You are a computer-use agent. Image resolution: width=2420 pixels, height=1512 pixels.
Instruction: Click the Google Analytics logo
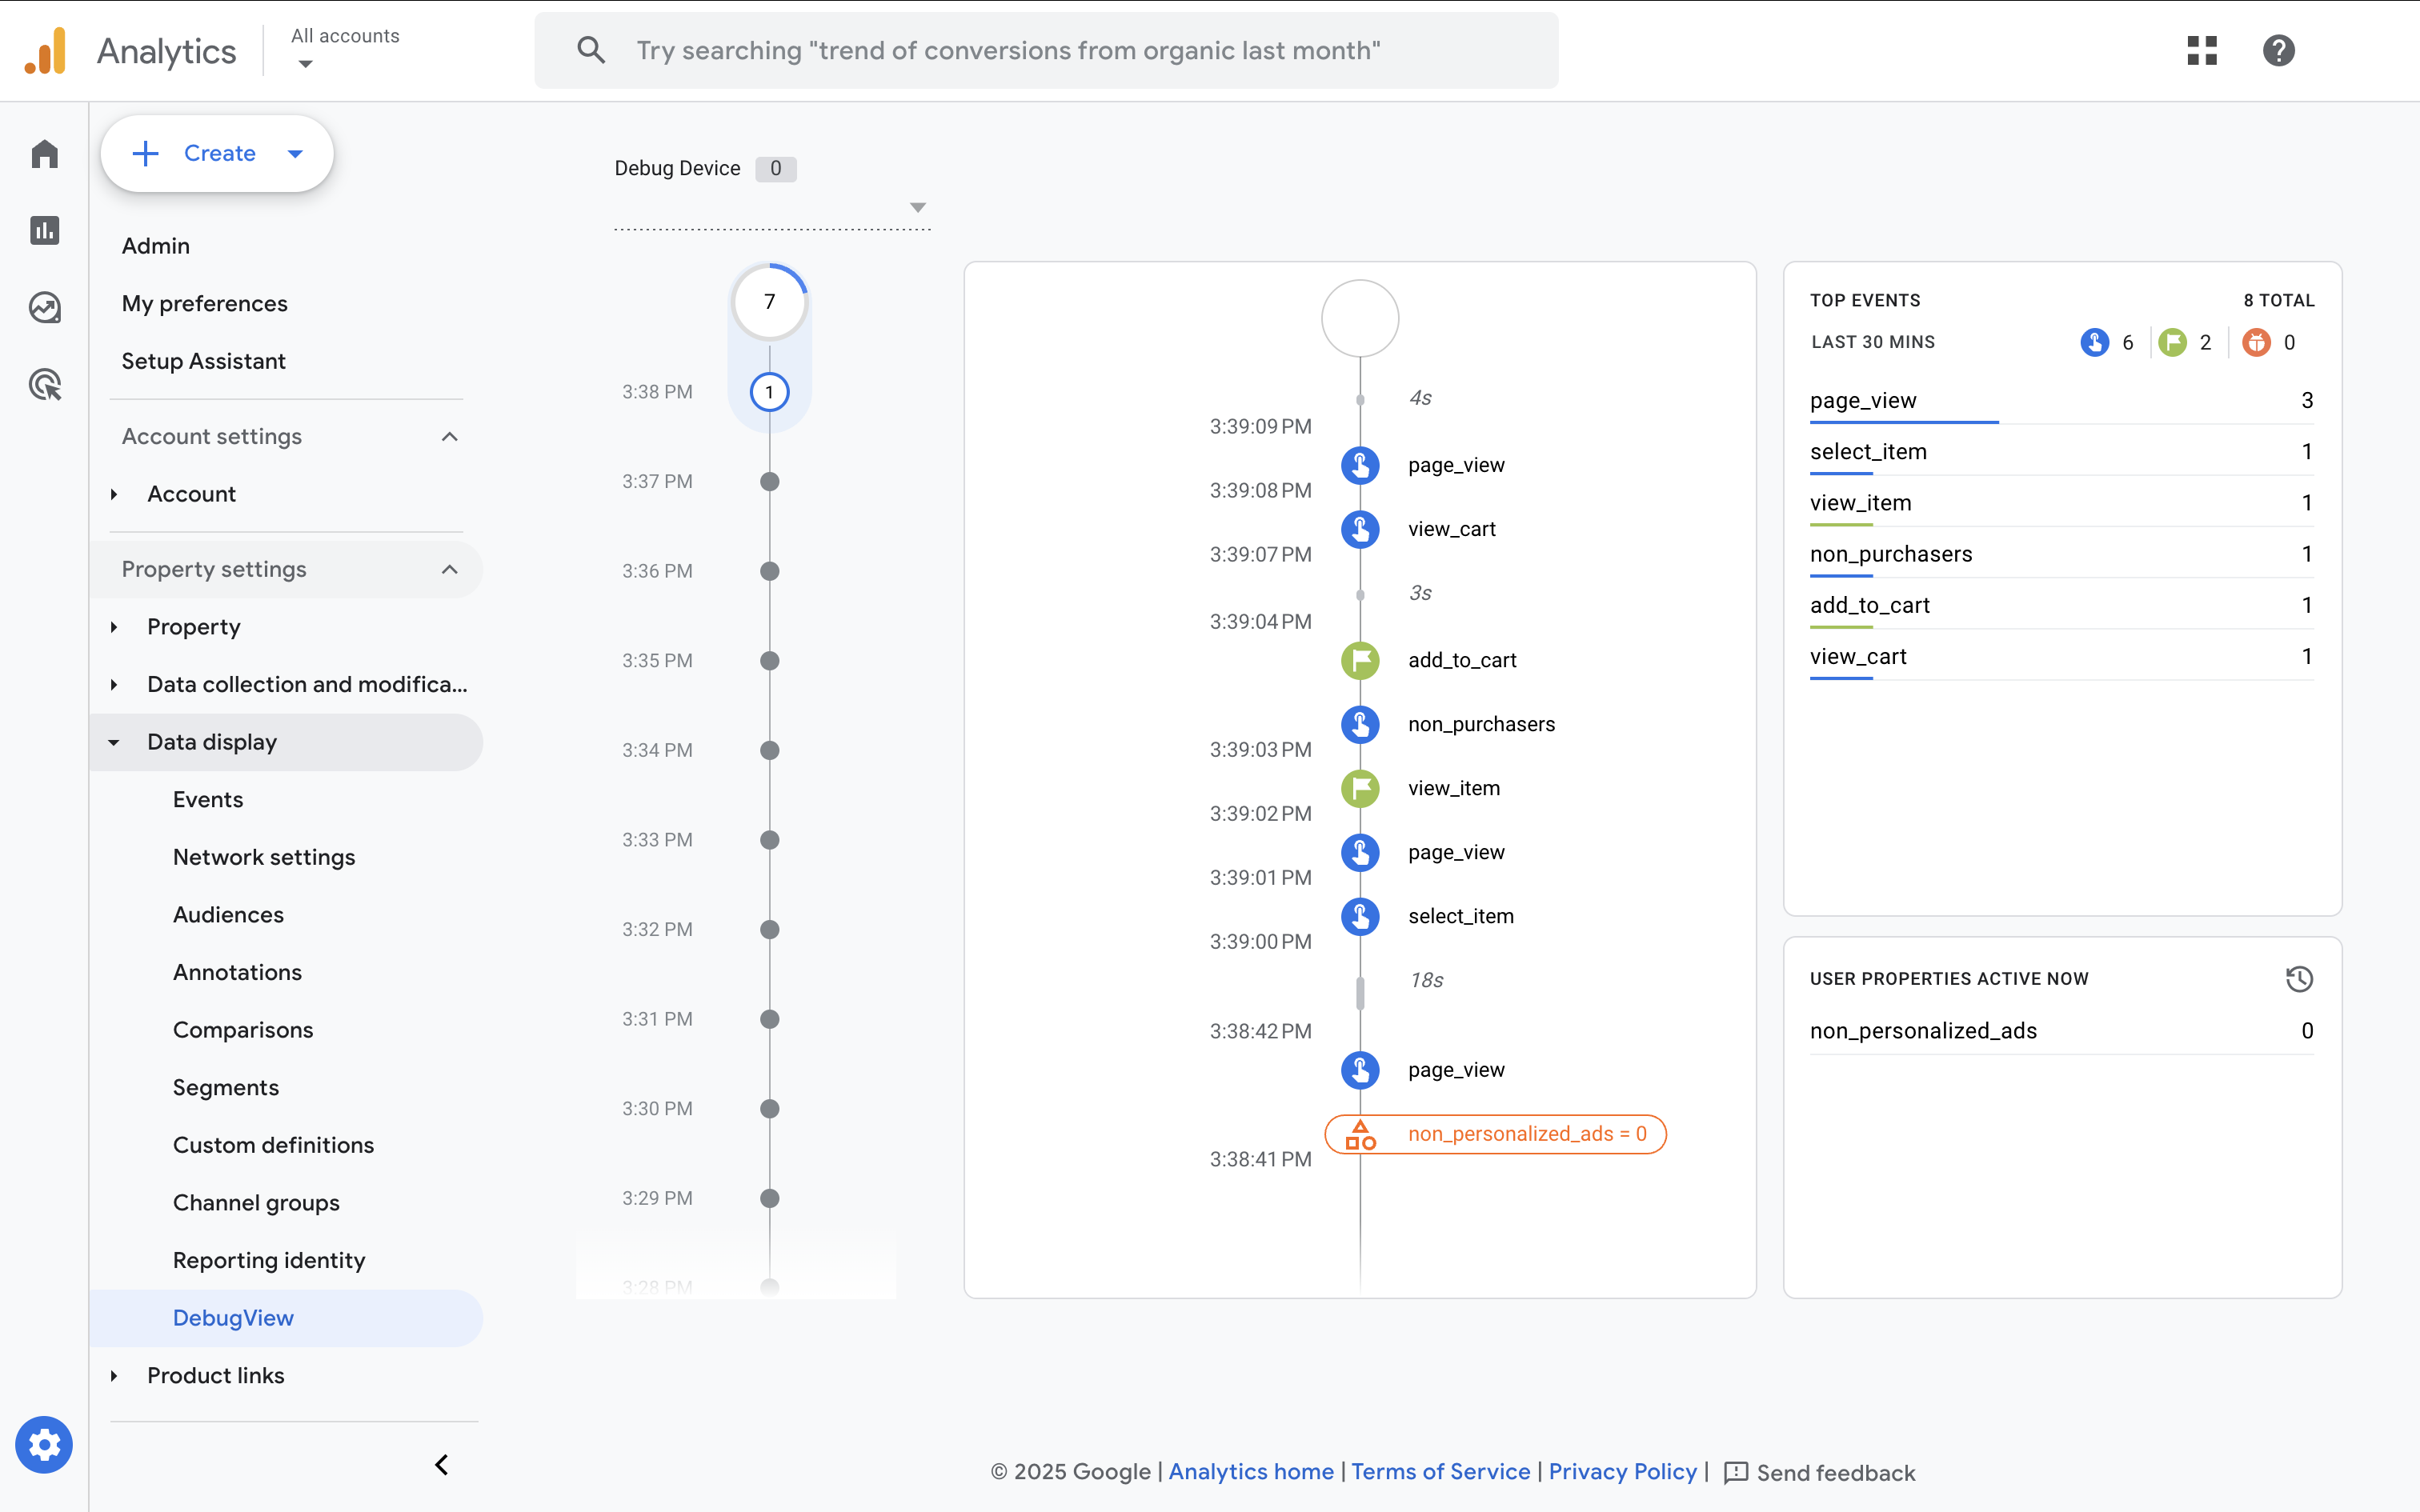[x=44, y=50]
